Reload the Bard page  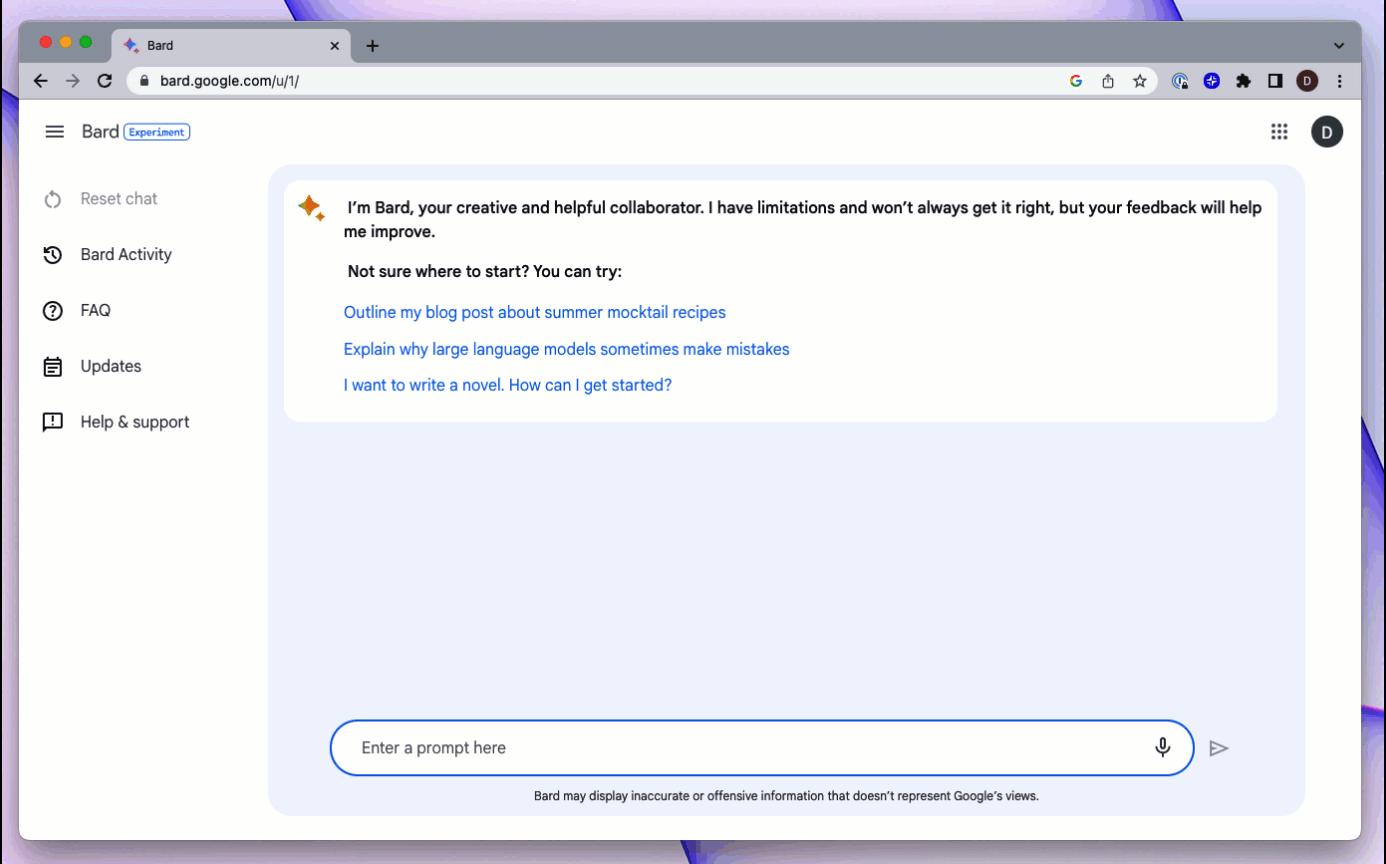pyautogui.click(x=104, y=81)
